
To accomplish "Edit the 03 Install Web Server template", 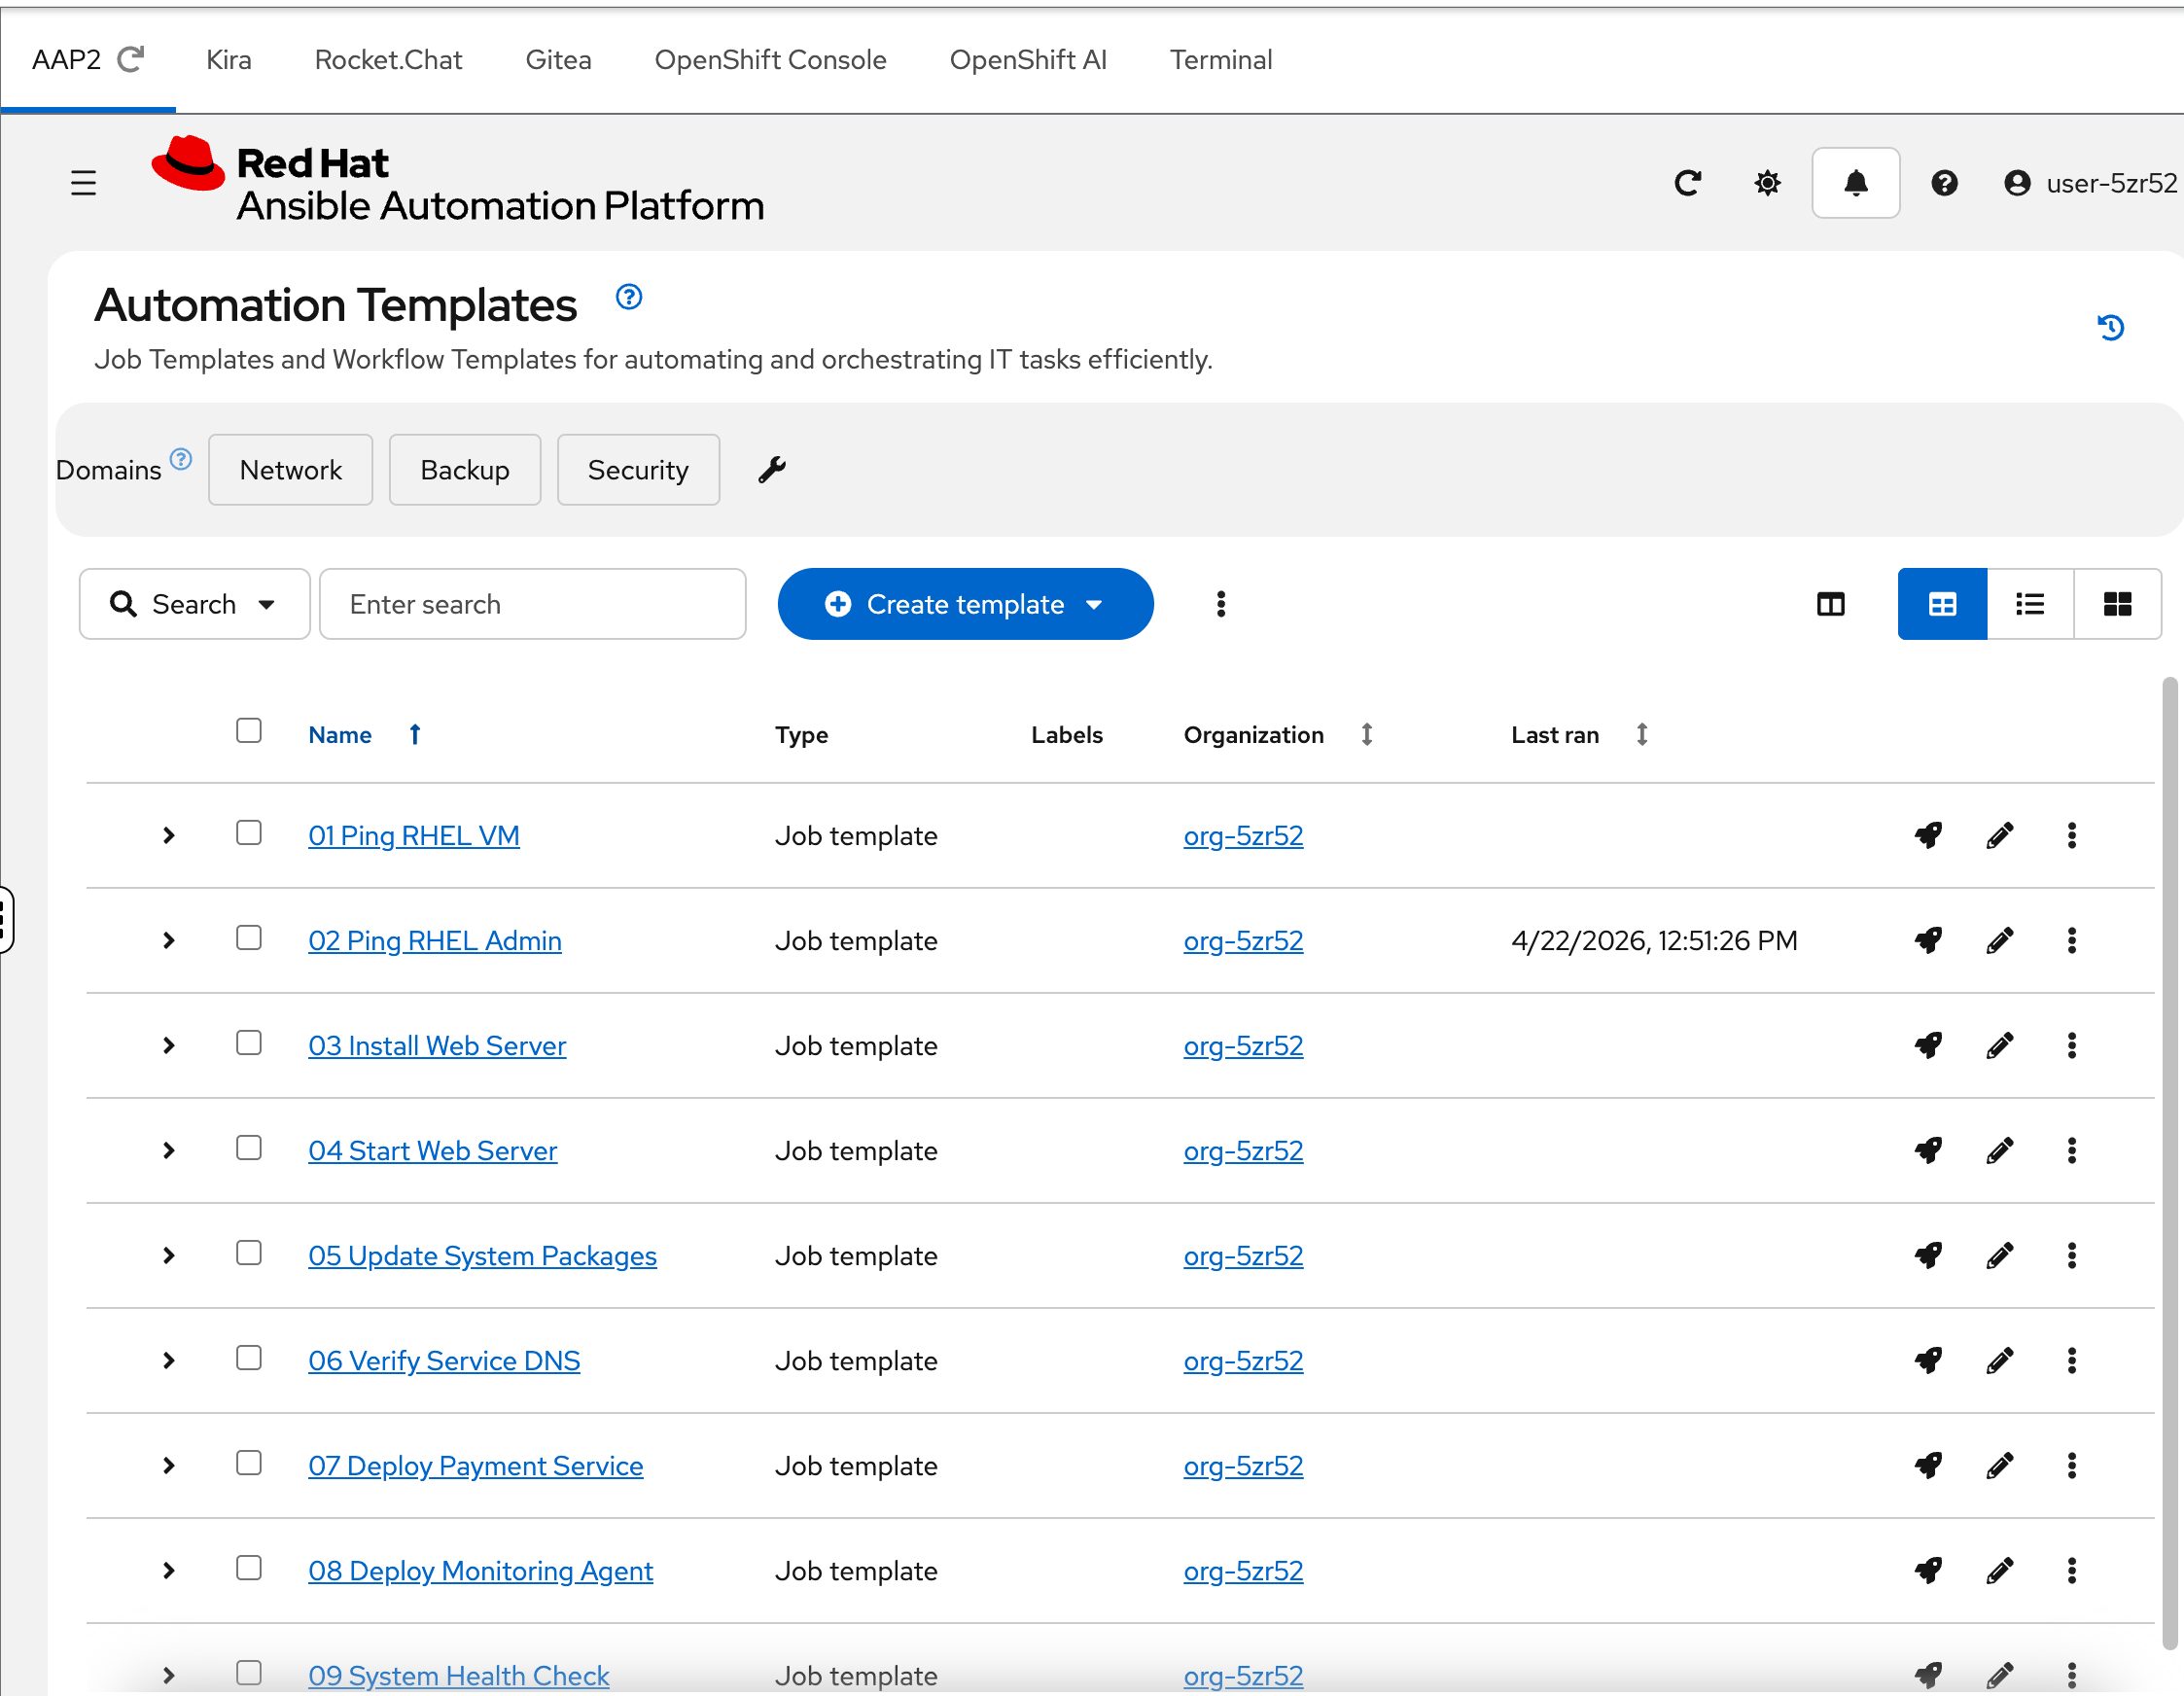I will [1999, 1045].
